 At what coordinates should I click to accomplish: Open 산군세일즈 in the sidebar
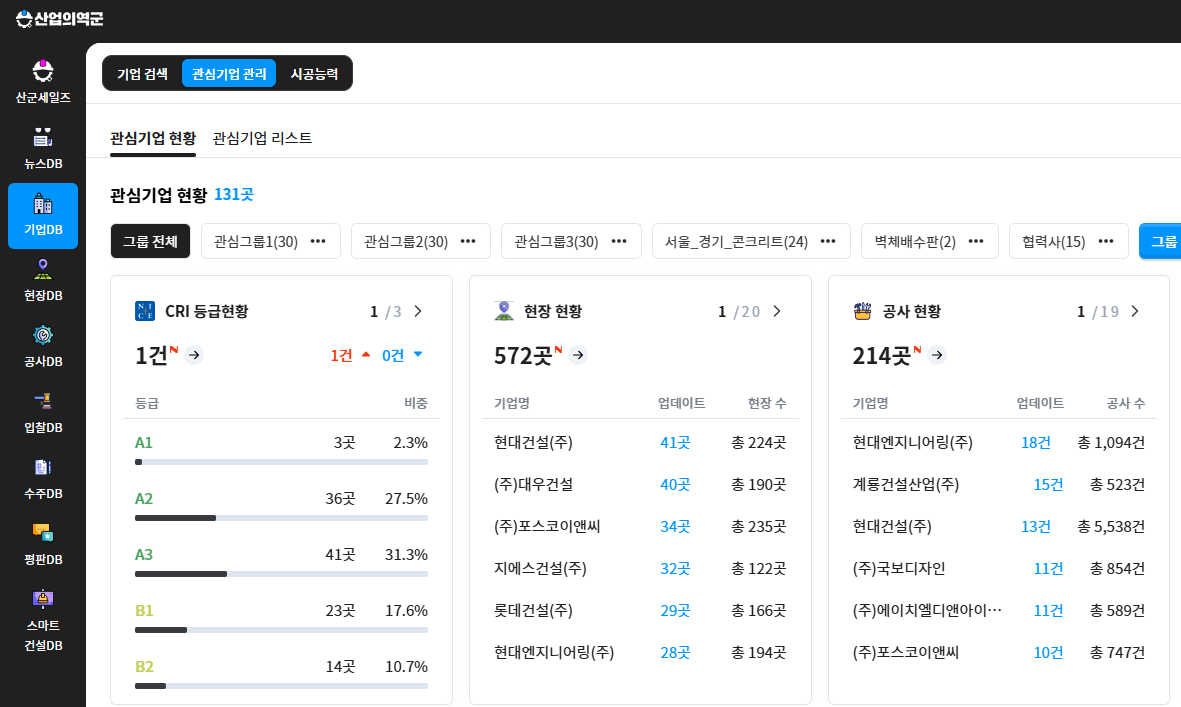tap(43, 81)
